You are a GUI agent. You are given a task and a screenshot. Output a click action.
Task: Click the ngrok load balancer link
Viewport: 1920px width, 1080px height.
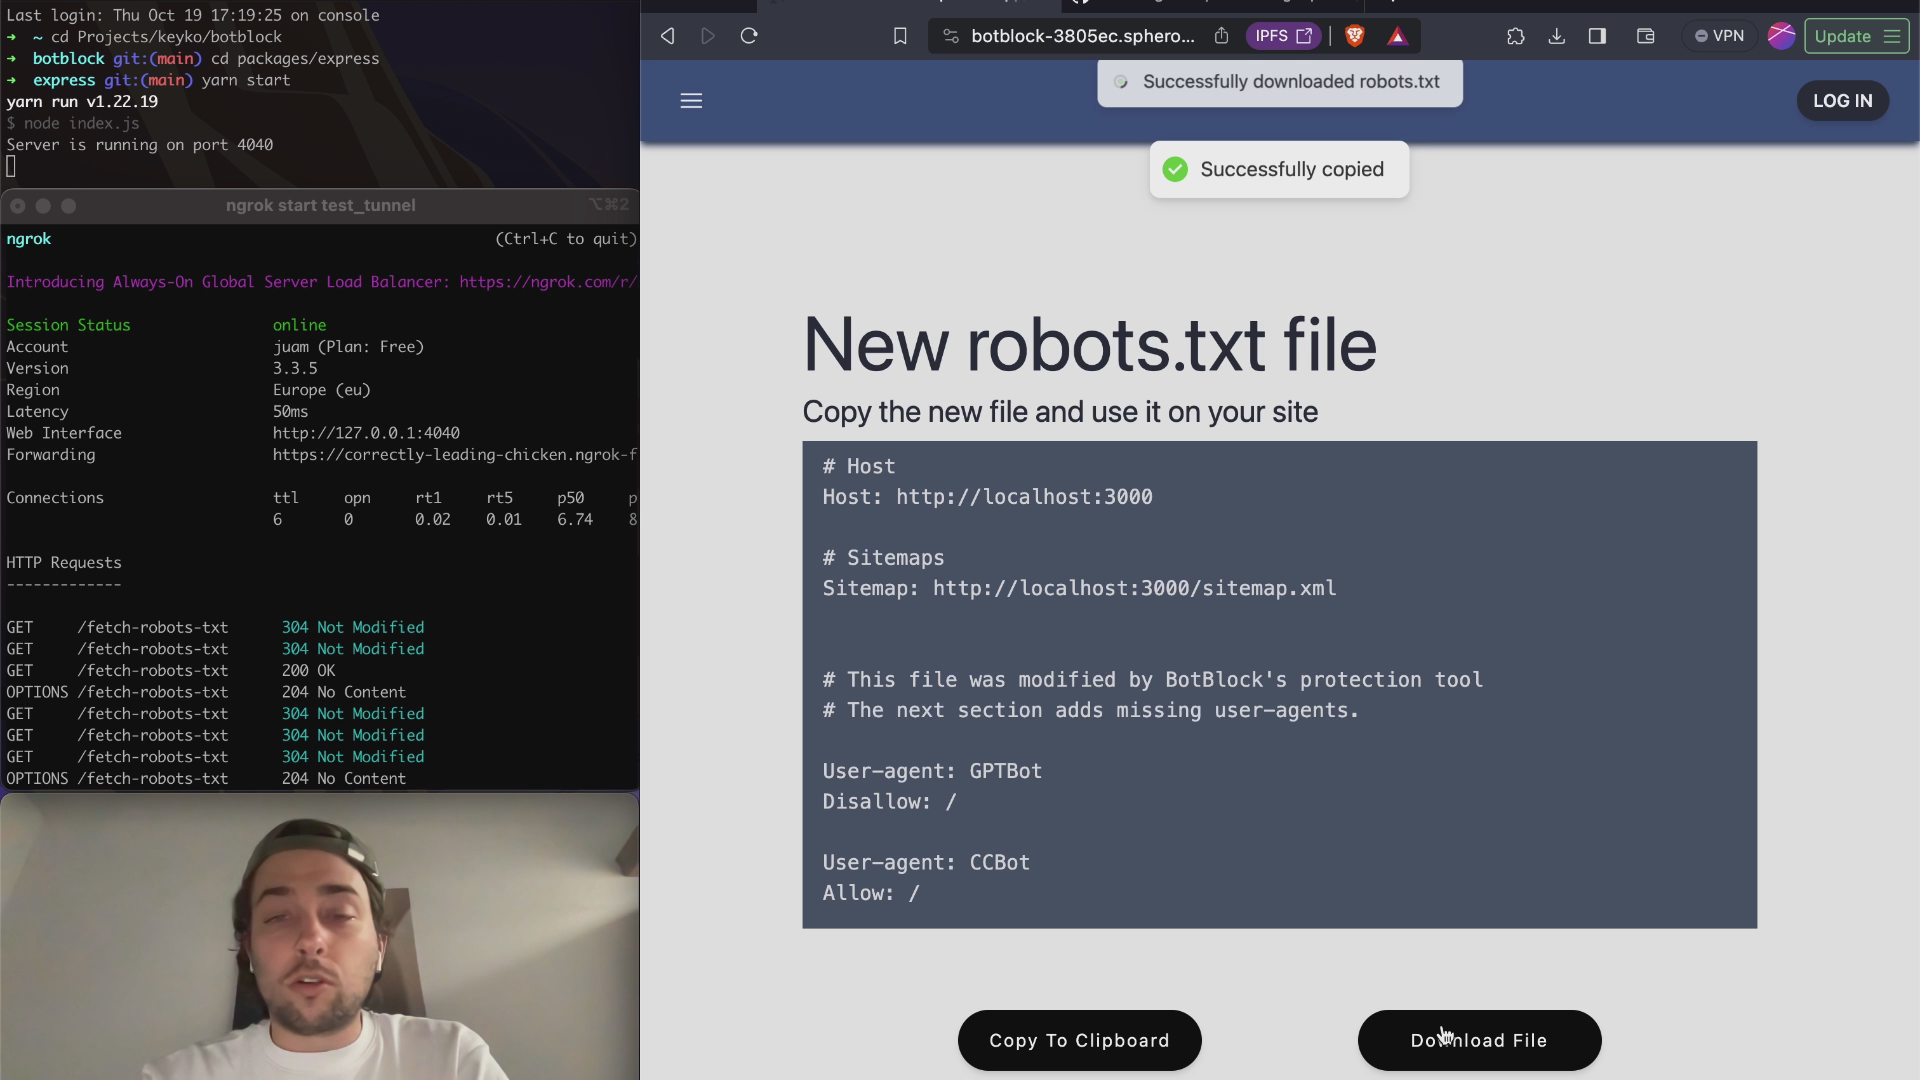547,282
